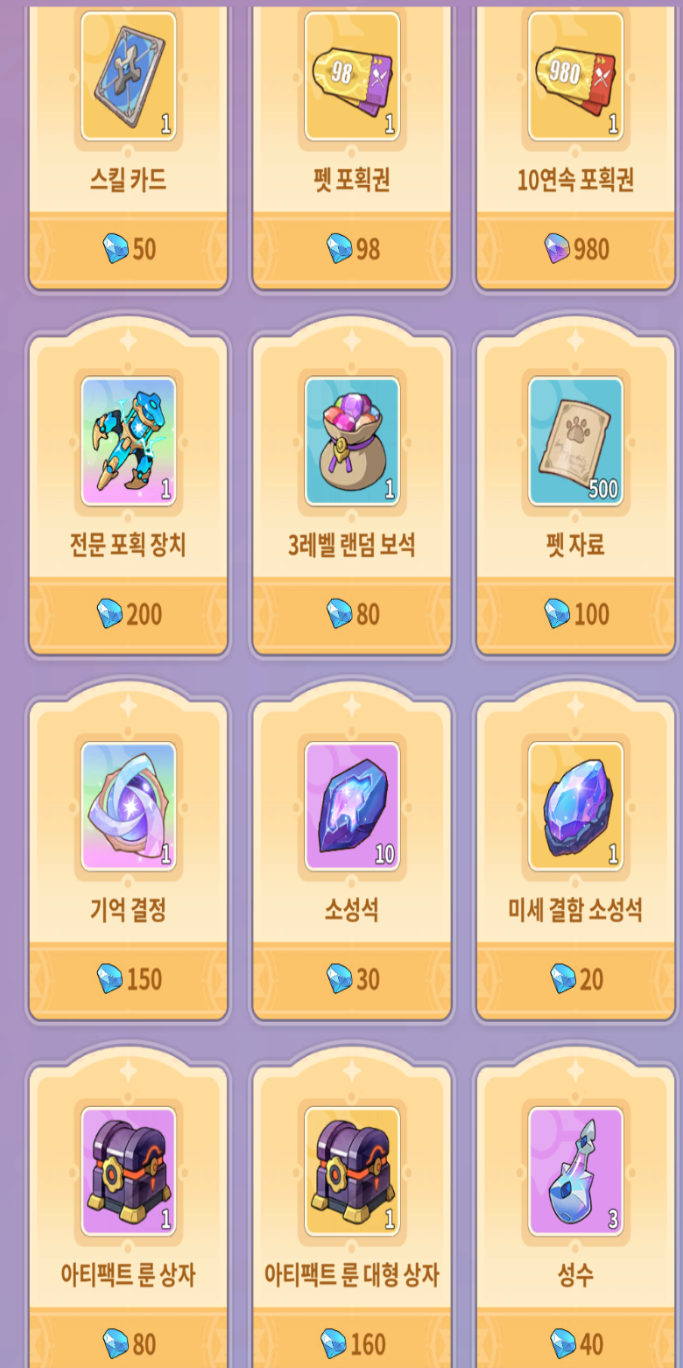Open the 아티팩트 룬 상자 chest icon
683x1368 pixels.
[x=128, y=1171]
